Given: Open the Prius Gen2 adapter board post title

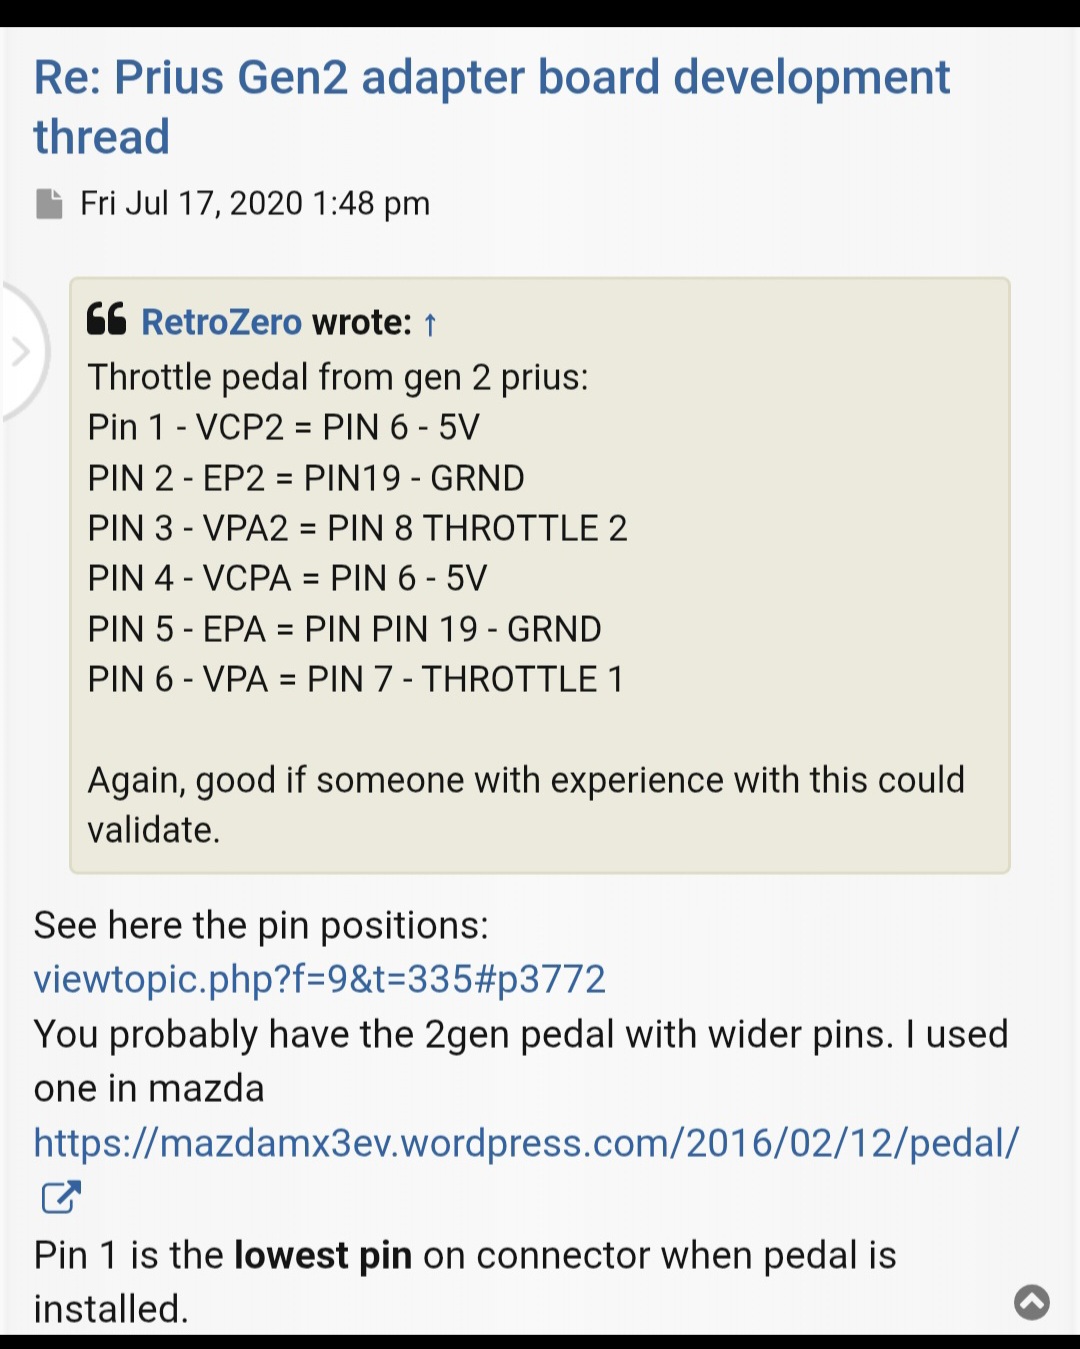Looking at the screenshot, I should click(x=490, y=106).
